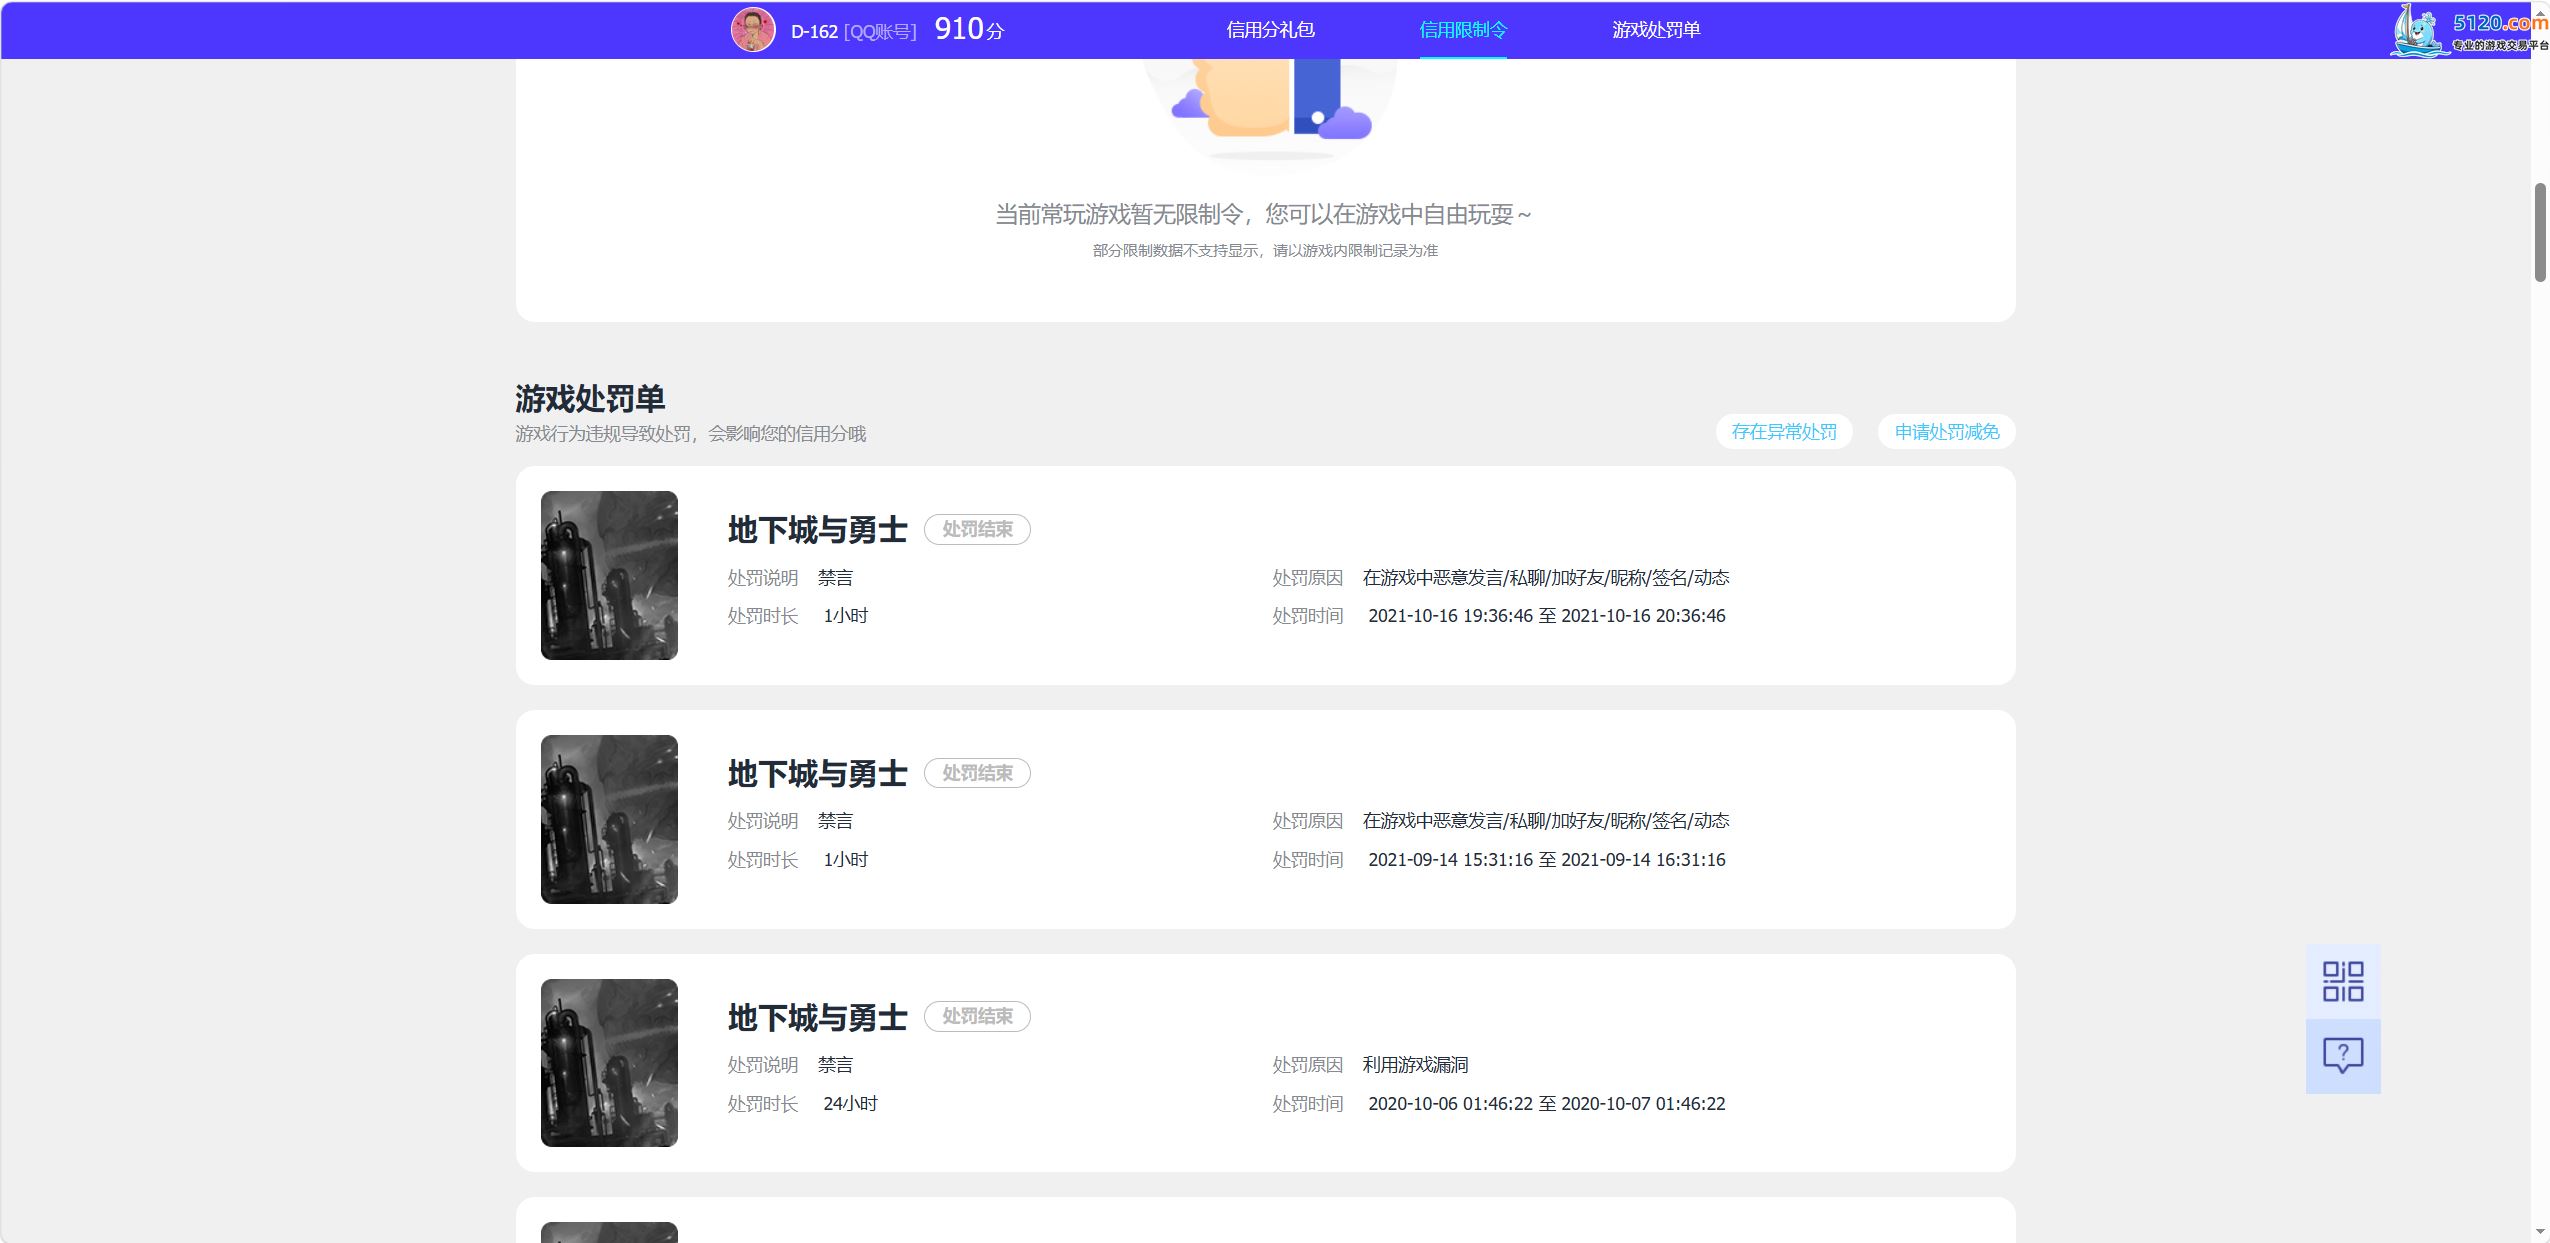Click 处罚结束 badge on 2020-10-06 record
Screen dimensions: 2550x1243
click(977, 1016)
